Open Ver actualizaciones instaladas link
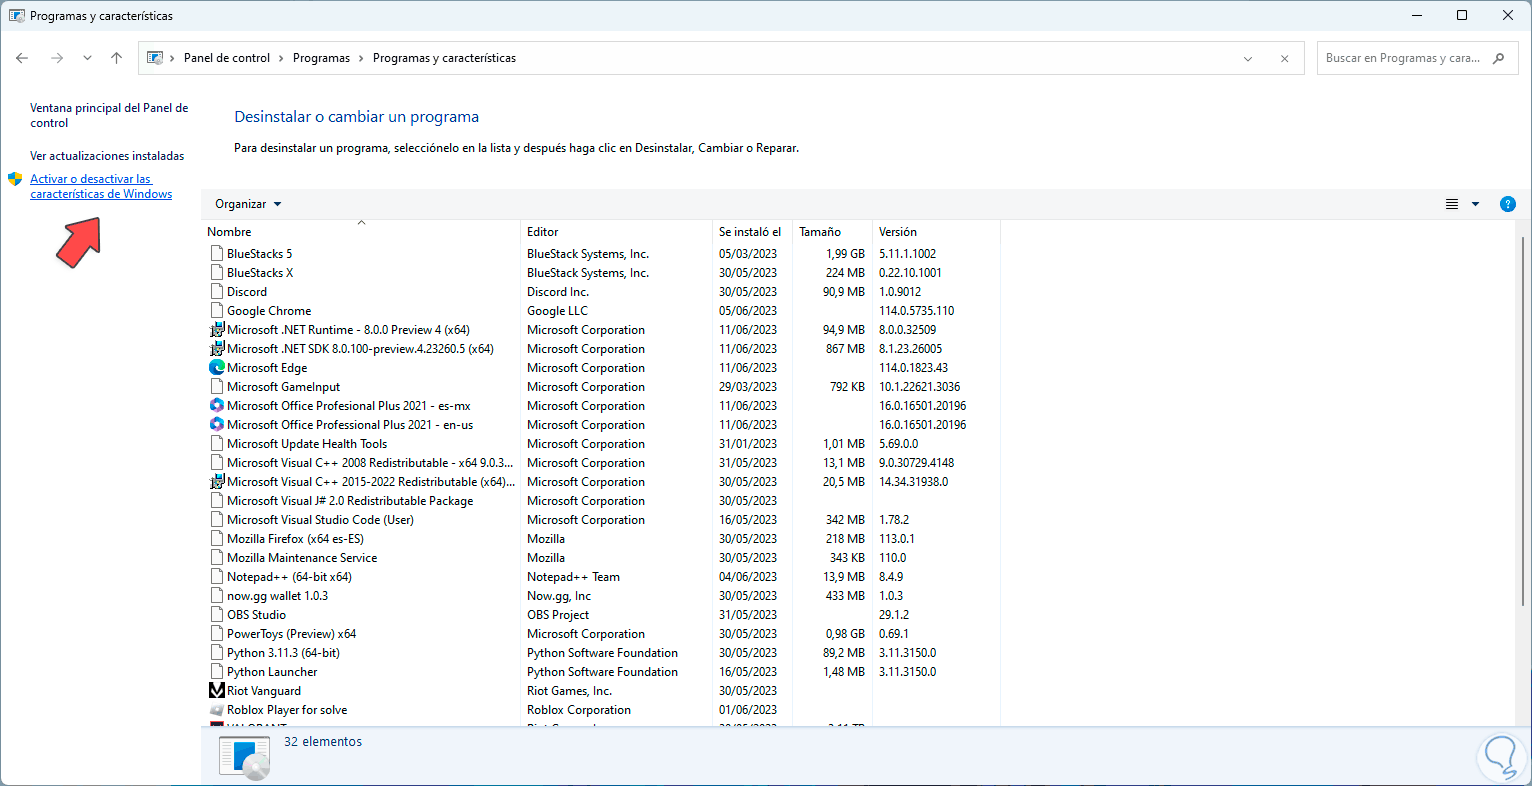The height and width of the screenshot is (786, 1532). pyautogui.click(x=107, y=156)
